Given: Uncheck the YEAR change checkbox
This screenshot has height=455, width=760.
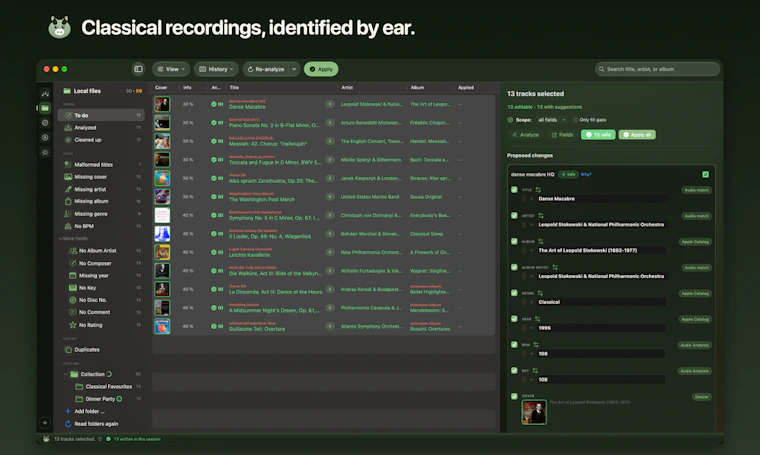Looking at the screenshot, I should pyautogui.click(x=514, y=319).
